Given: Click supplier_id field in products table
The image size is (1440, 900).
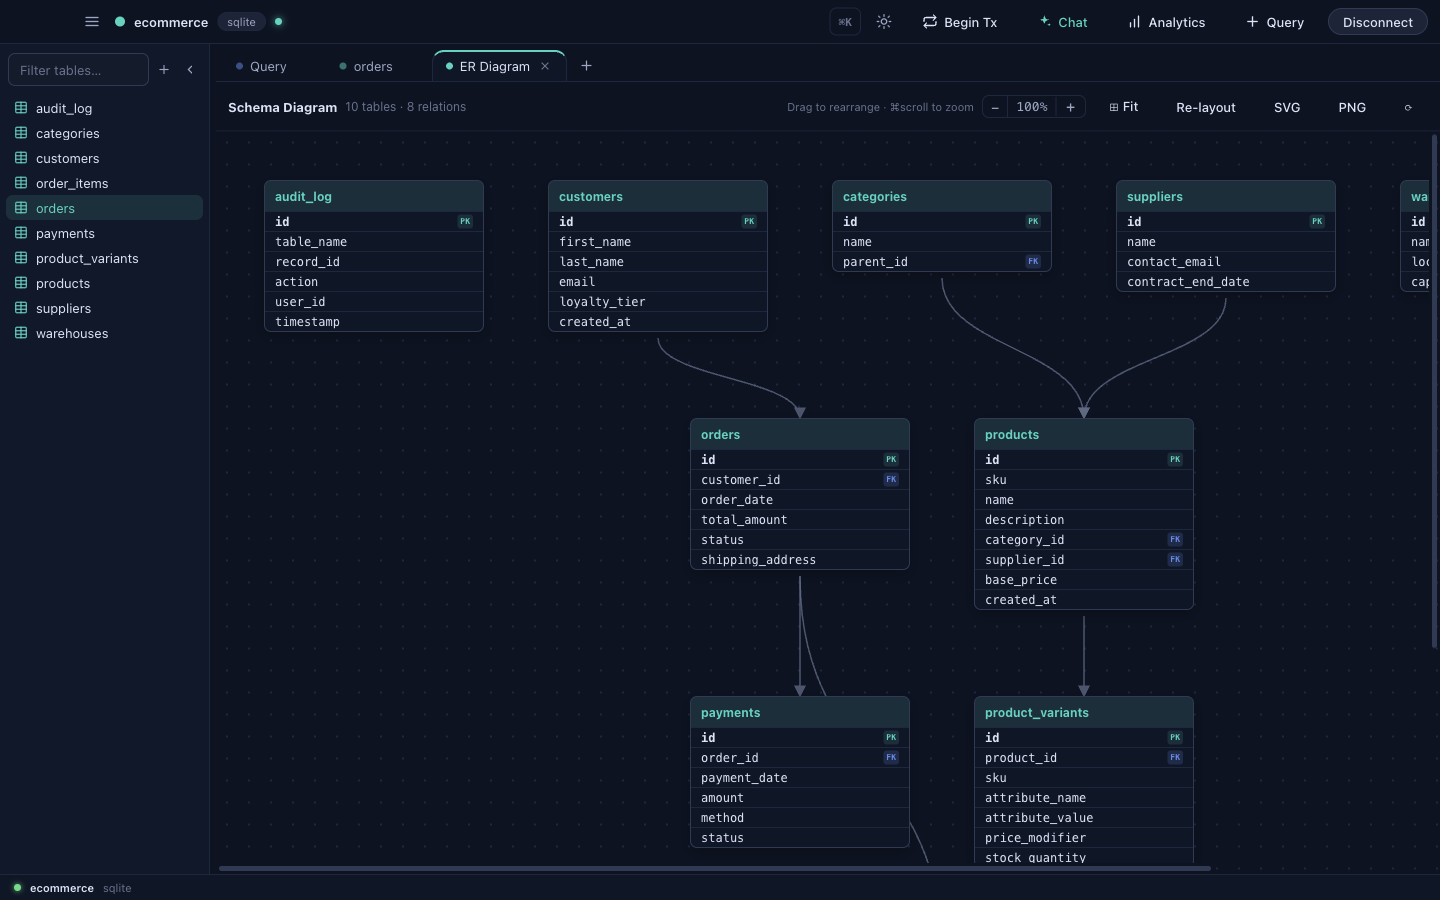Looking at the screenshot, I should (1084, 560).
